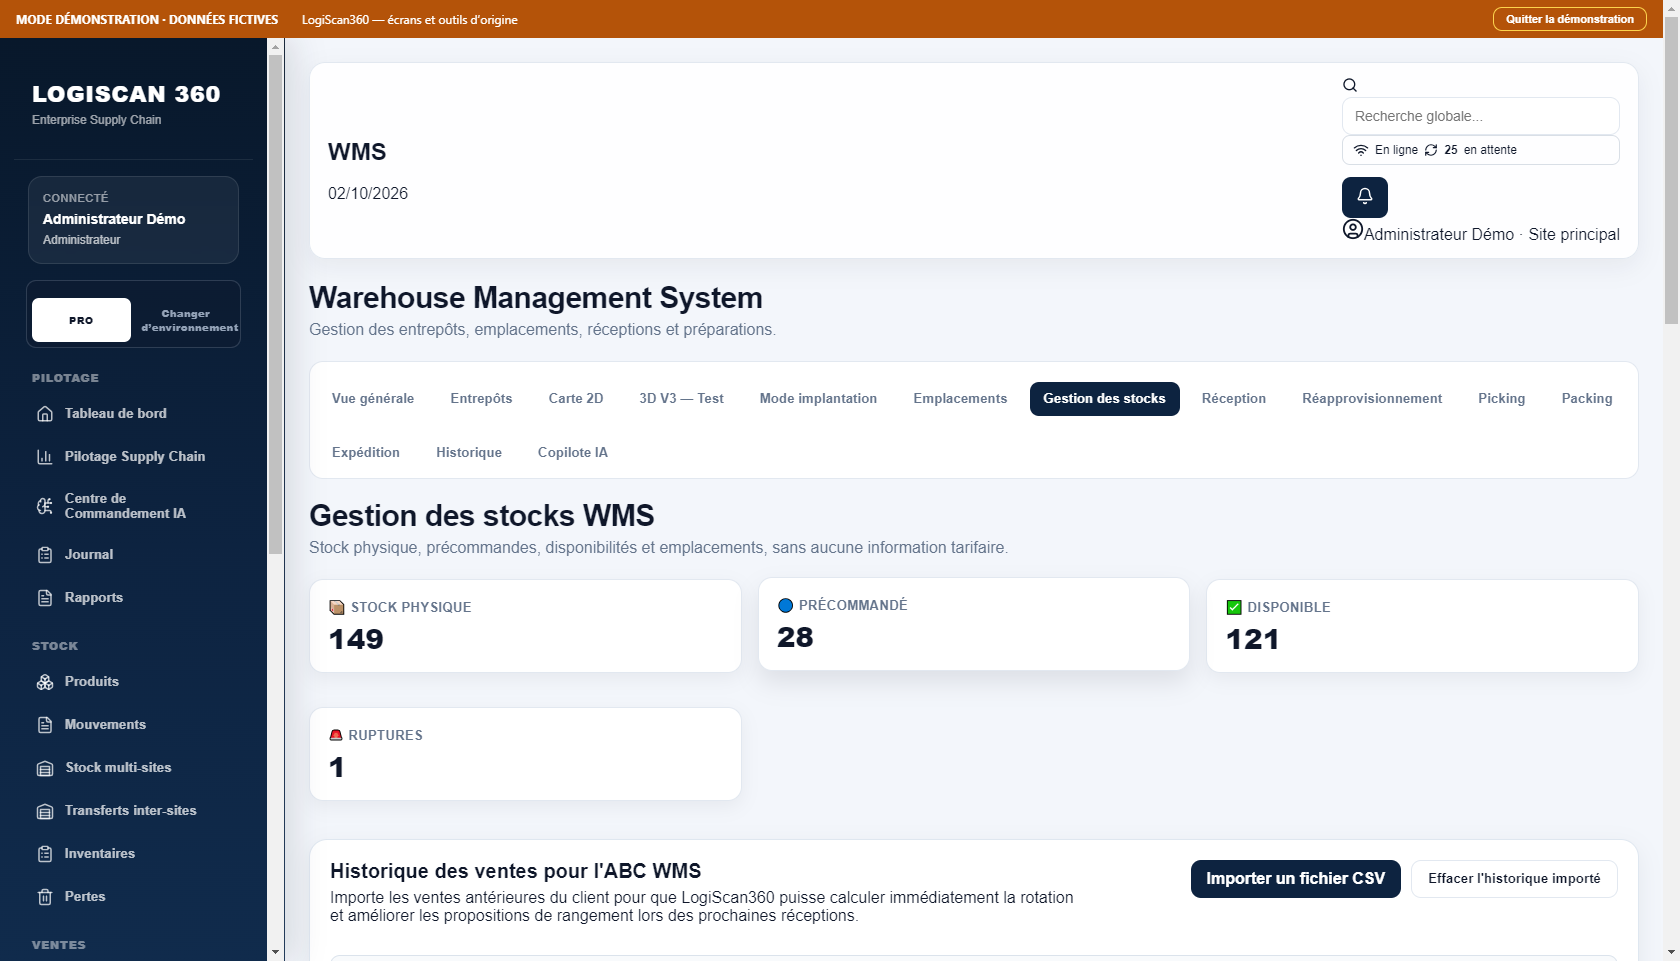Click Centre de Commandement IA icon
This screenshot has height=961, width=1680.
tap(45, 506)
